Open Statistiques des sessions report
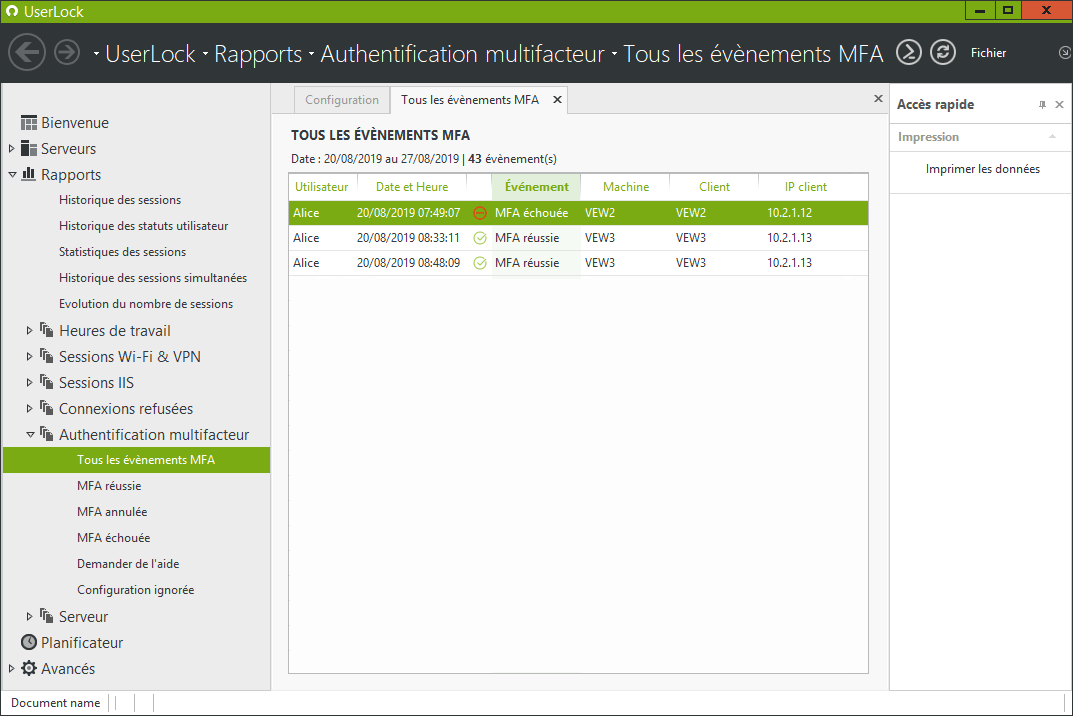Viewport: 1073px width, 716px height. (122, 252)
